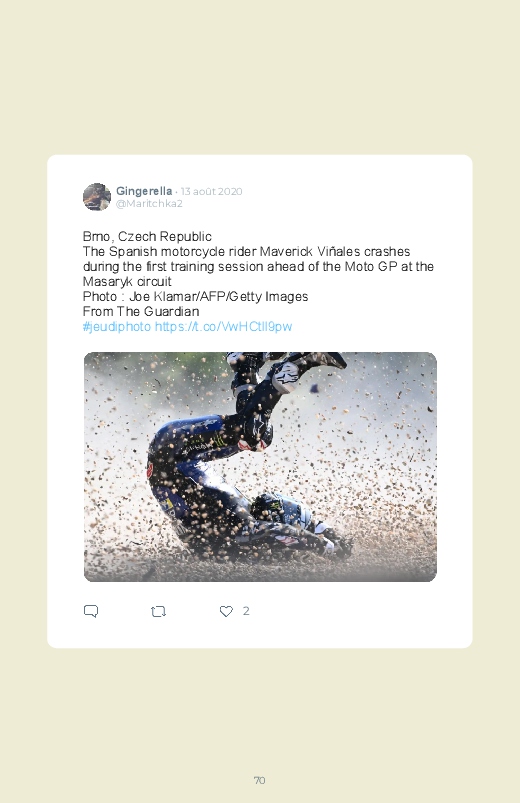Click the like count number 2
Viewport: 520px width, 803px height.
point(246,610)
